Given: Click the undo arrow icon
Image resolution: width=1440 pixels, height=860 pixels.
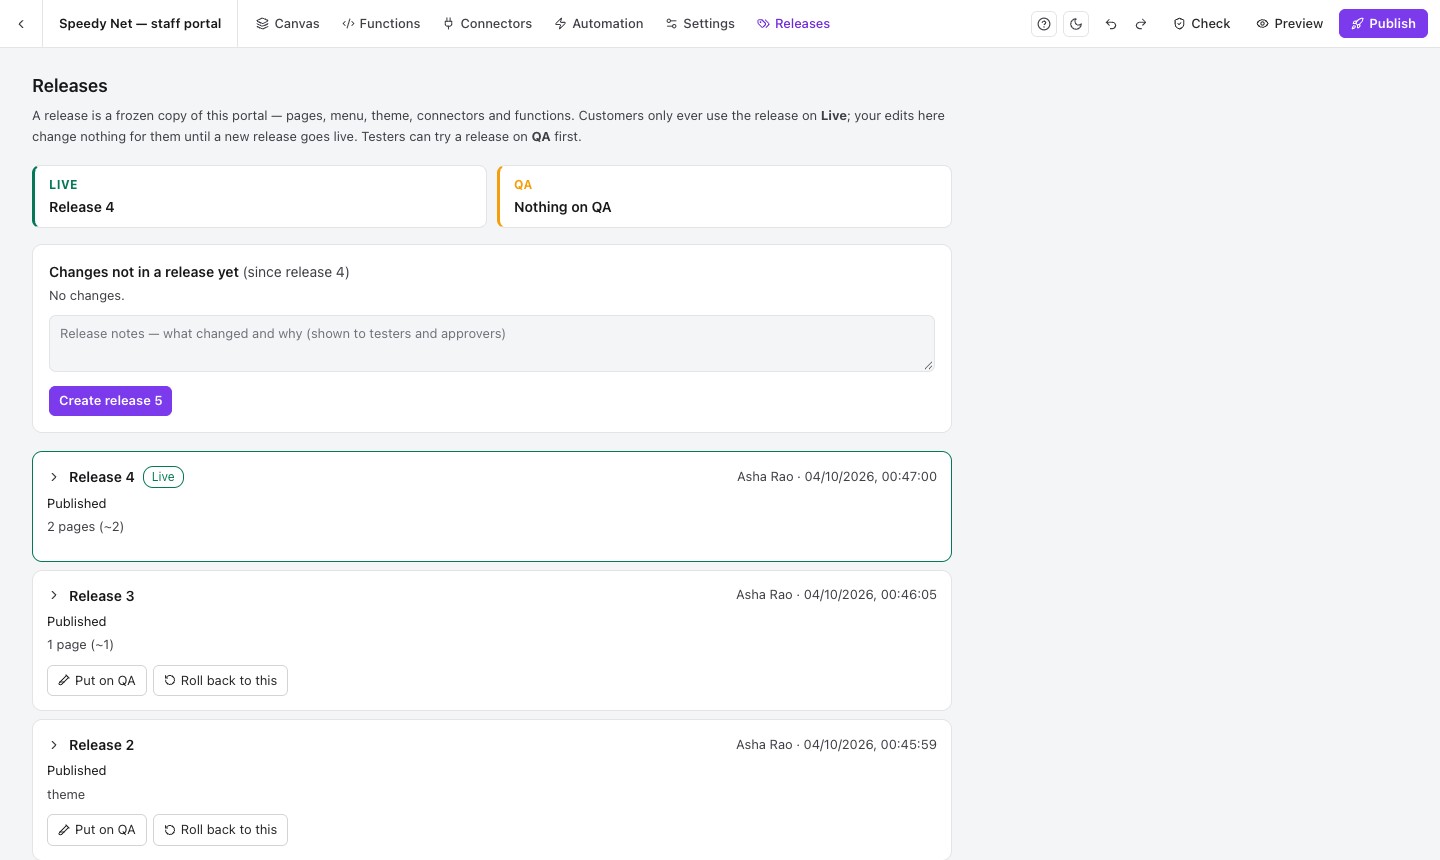Looking at the screenshot, I should coord(1111,24).
